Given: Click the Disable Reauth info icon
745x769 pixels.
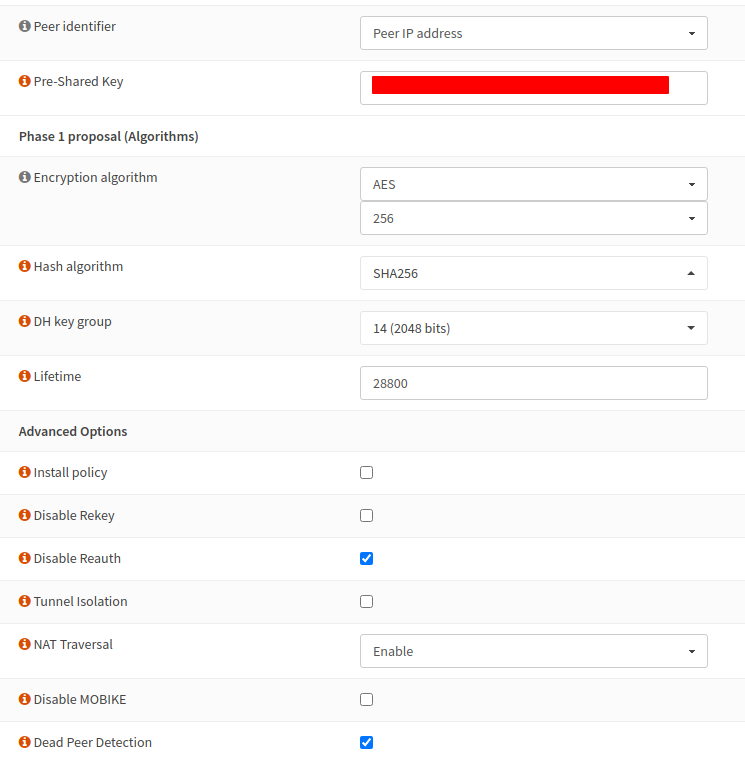Looking at the screenshot, I should tap(25, 558).
